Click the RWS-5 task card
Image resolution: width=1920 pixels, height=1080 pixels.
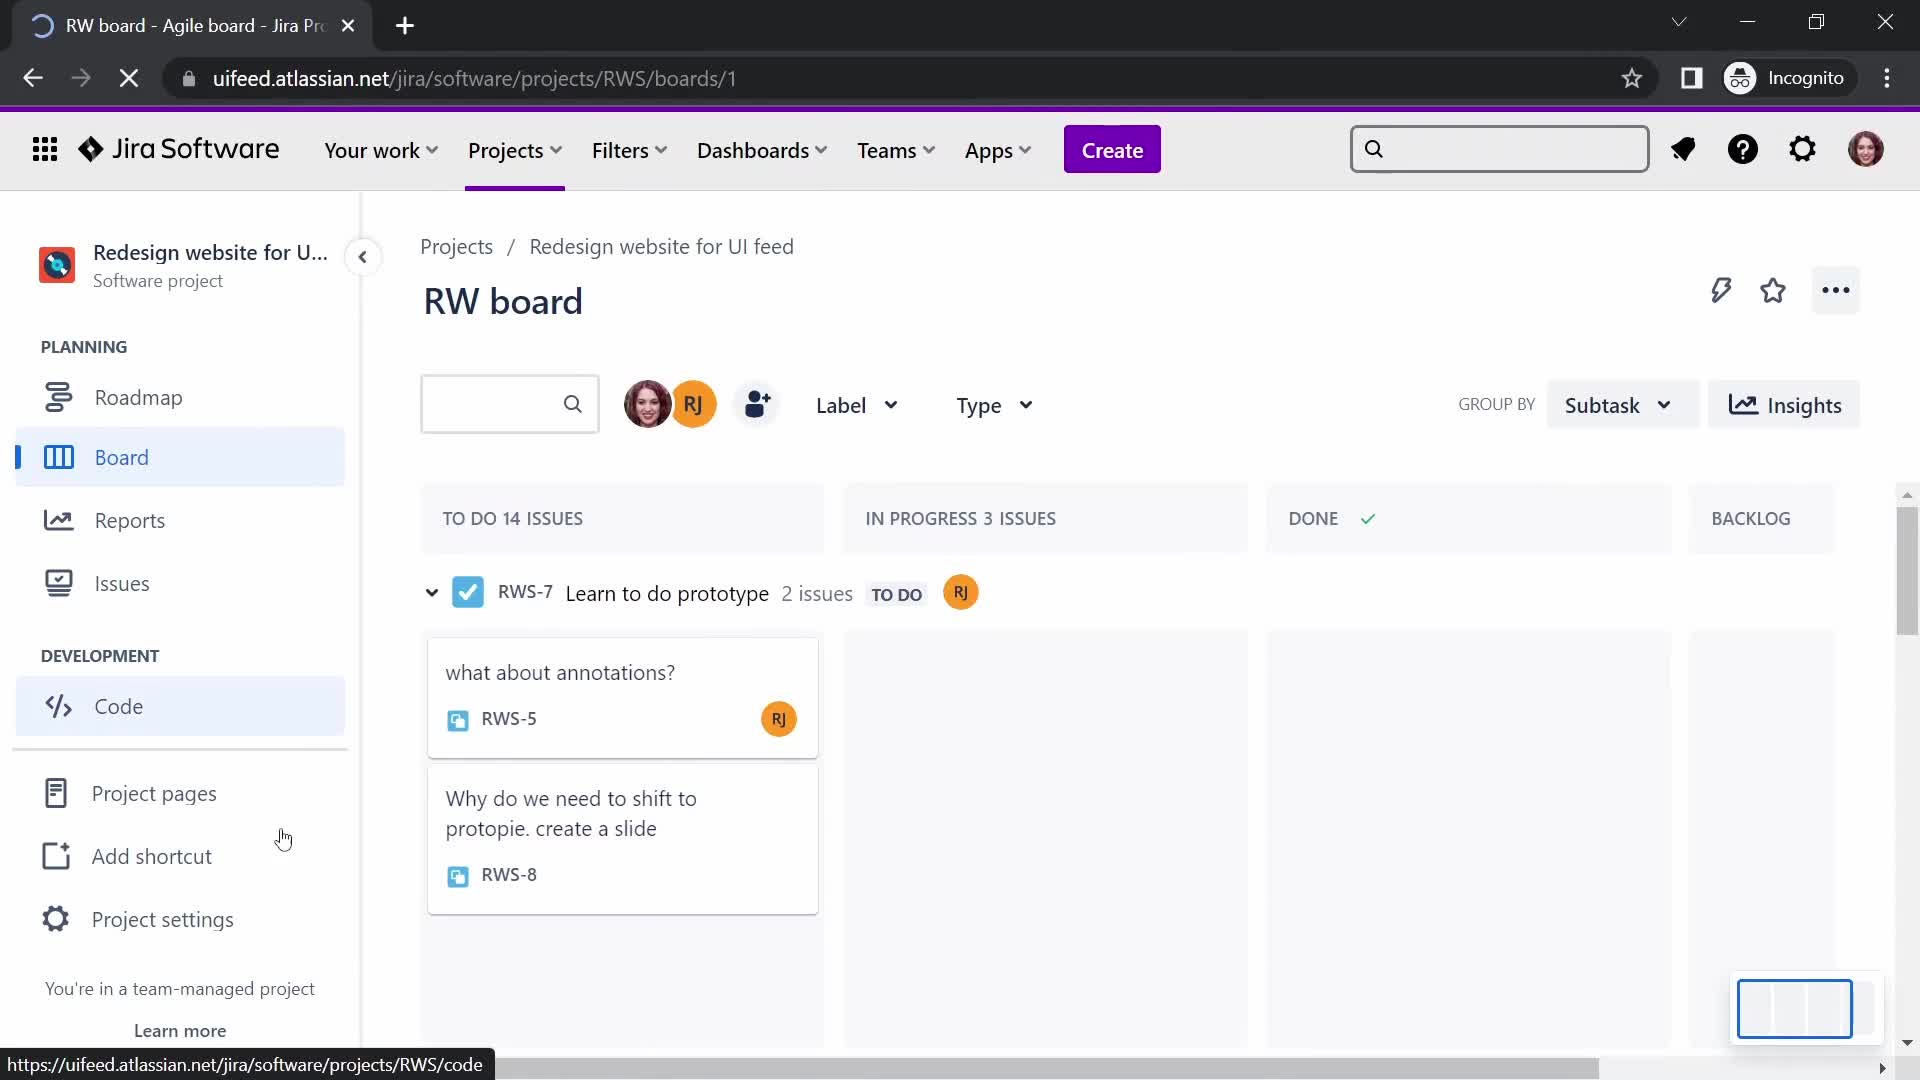[622, 696]
